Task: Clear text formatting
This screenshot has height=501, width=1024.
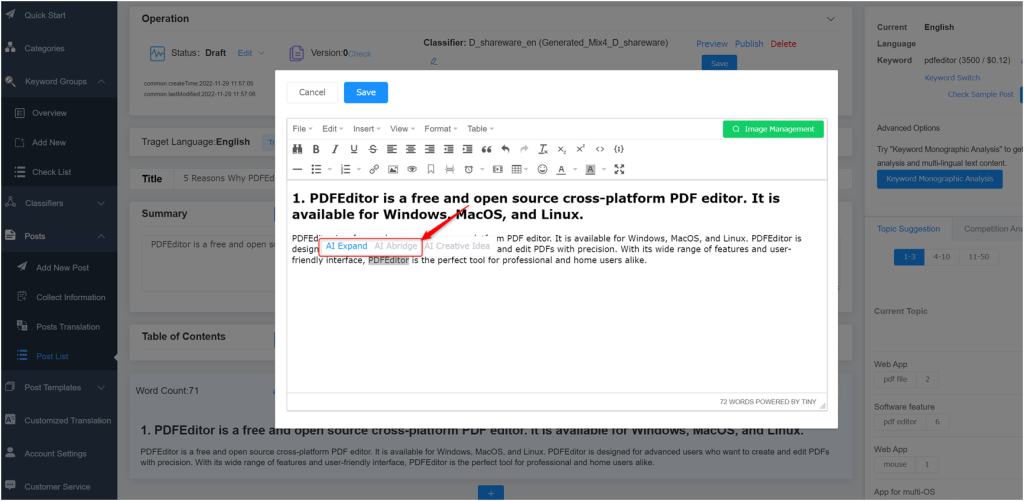Action: tap(543, 149)
